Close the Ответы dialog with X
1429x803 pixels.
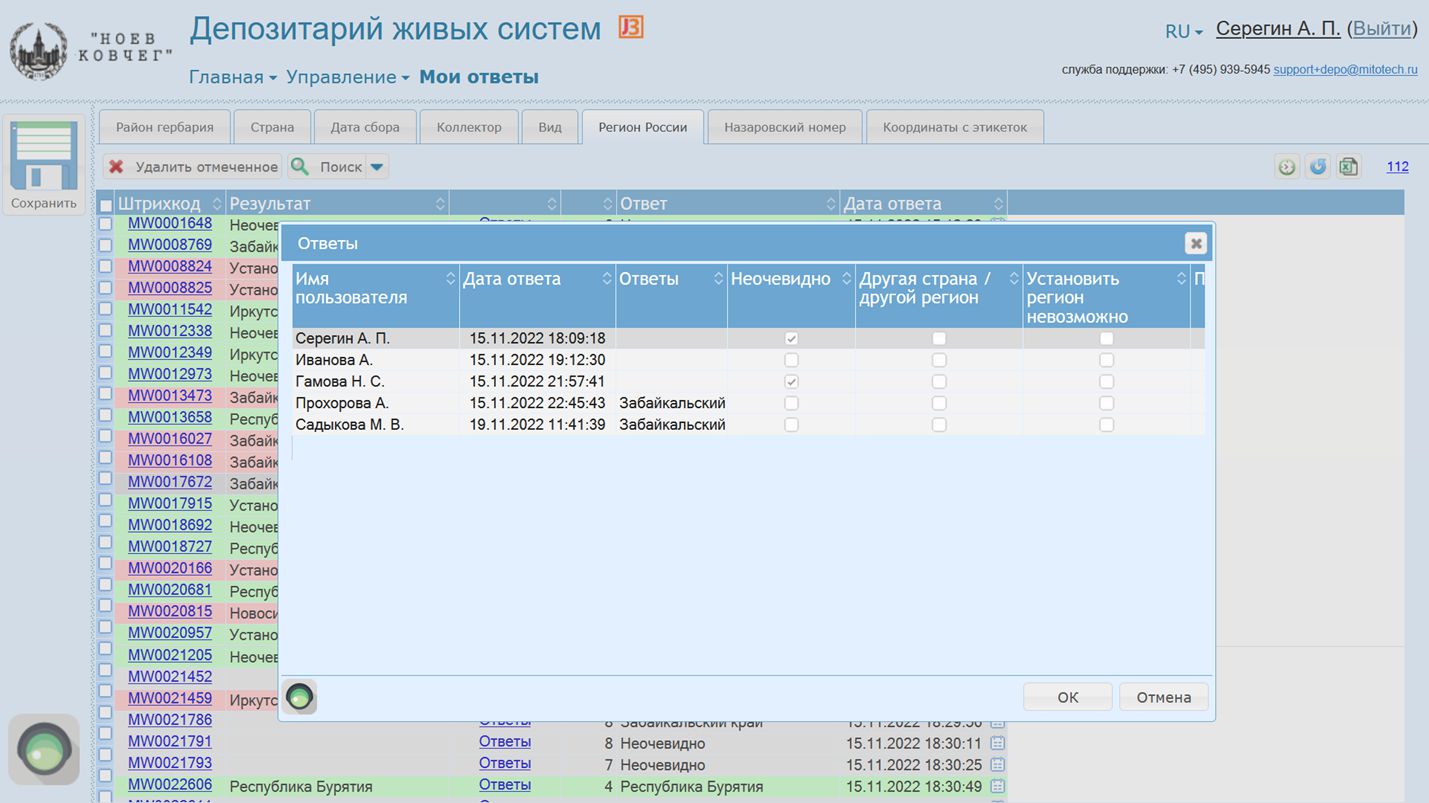click(x=1195, y=243)
